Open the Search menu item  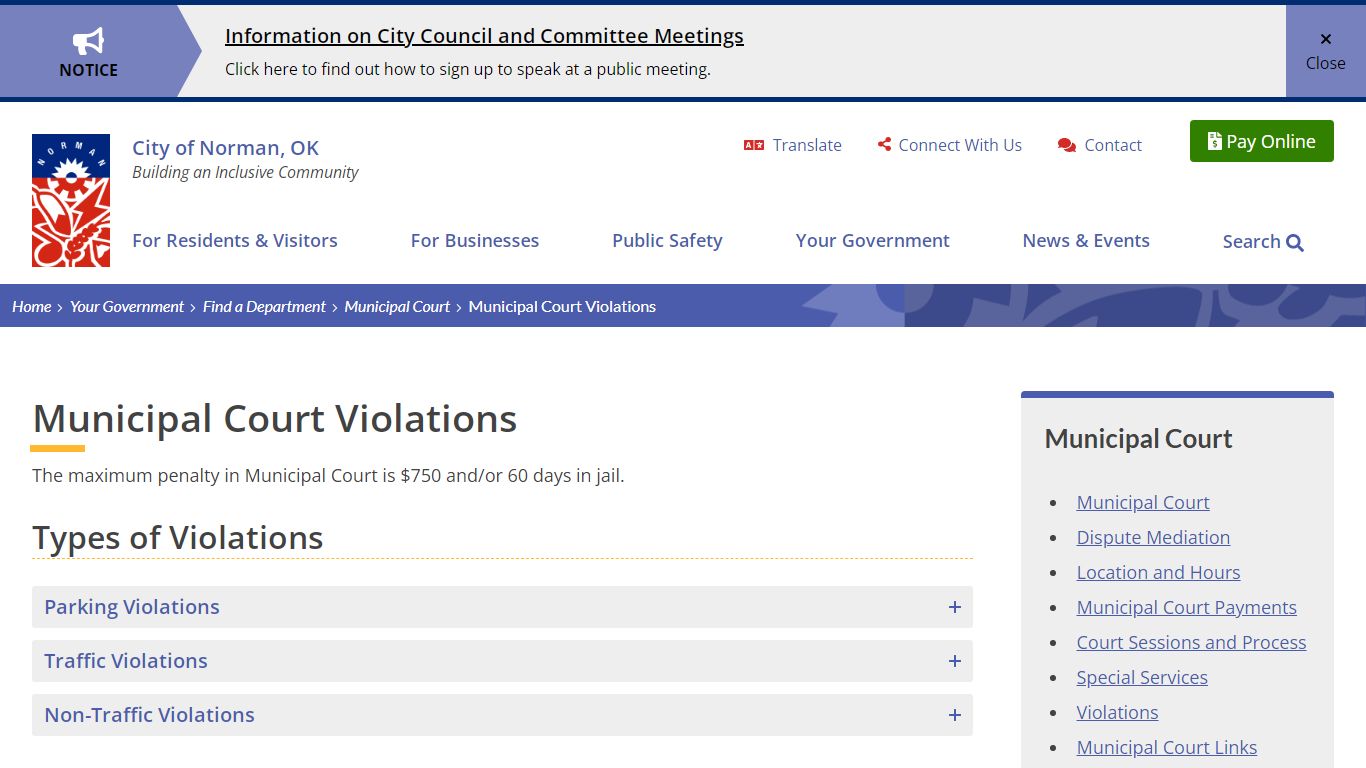1263,242
